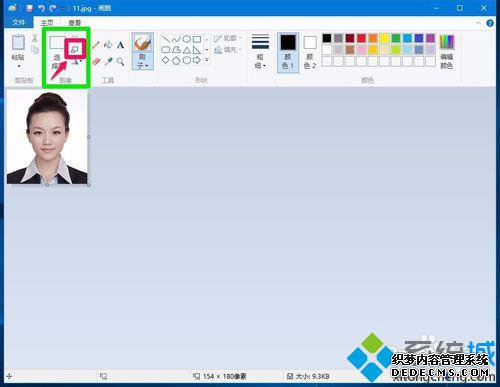Select the 颜色 1 (Color 1) button
The height and width of the screenshot is (387, 500).
[288, 52]
